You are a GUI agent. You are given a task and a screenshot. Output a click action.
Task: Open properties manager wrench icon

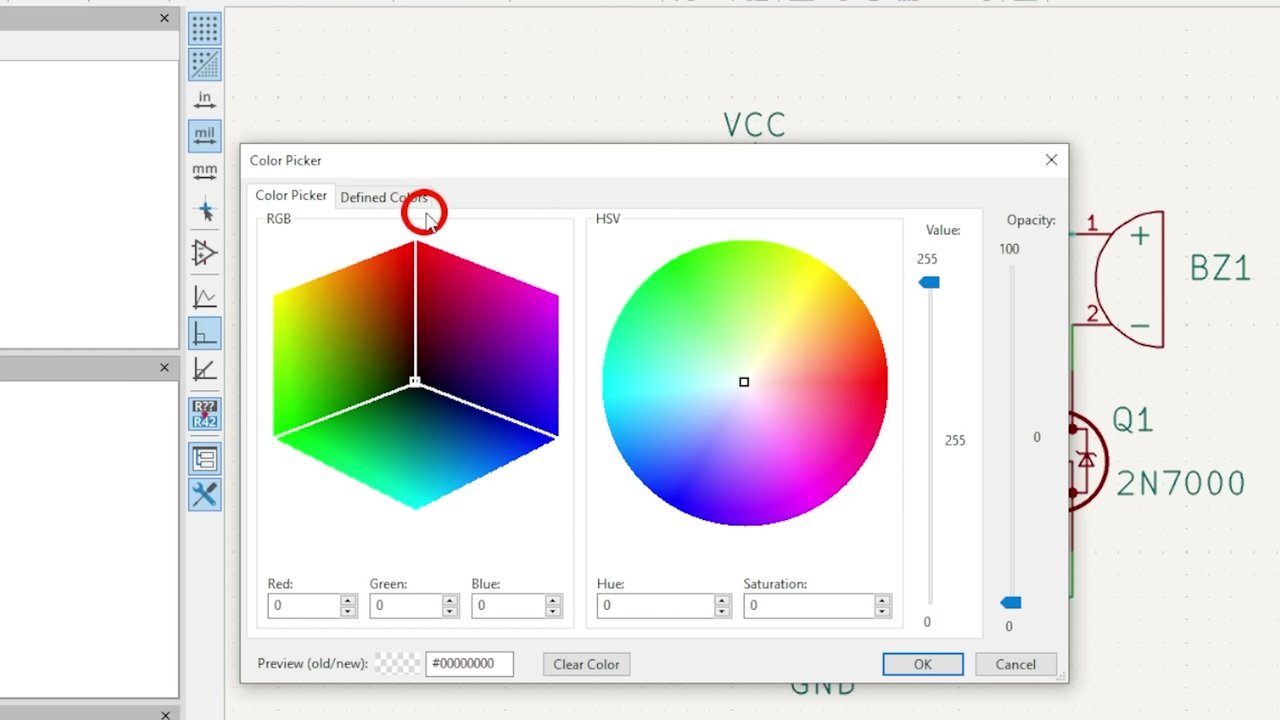tap(204, 494)
